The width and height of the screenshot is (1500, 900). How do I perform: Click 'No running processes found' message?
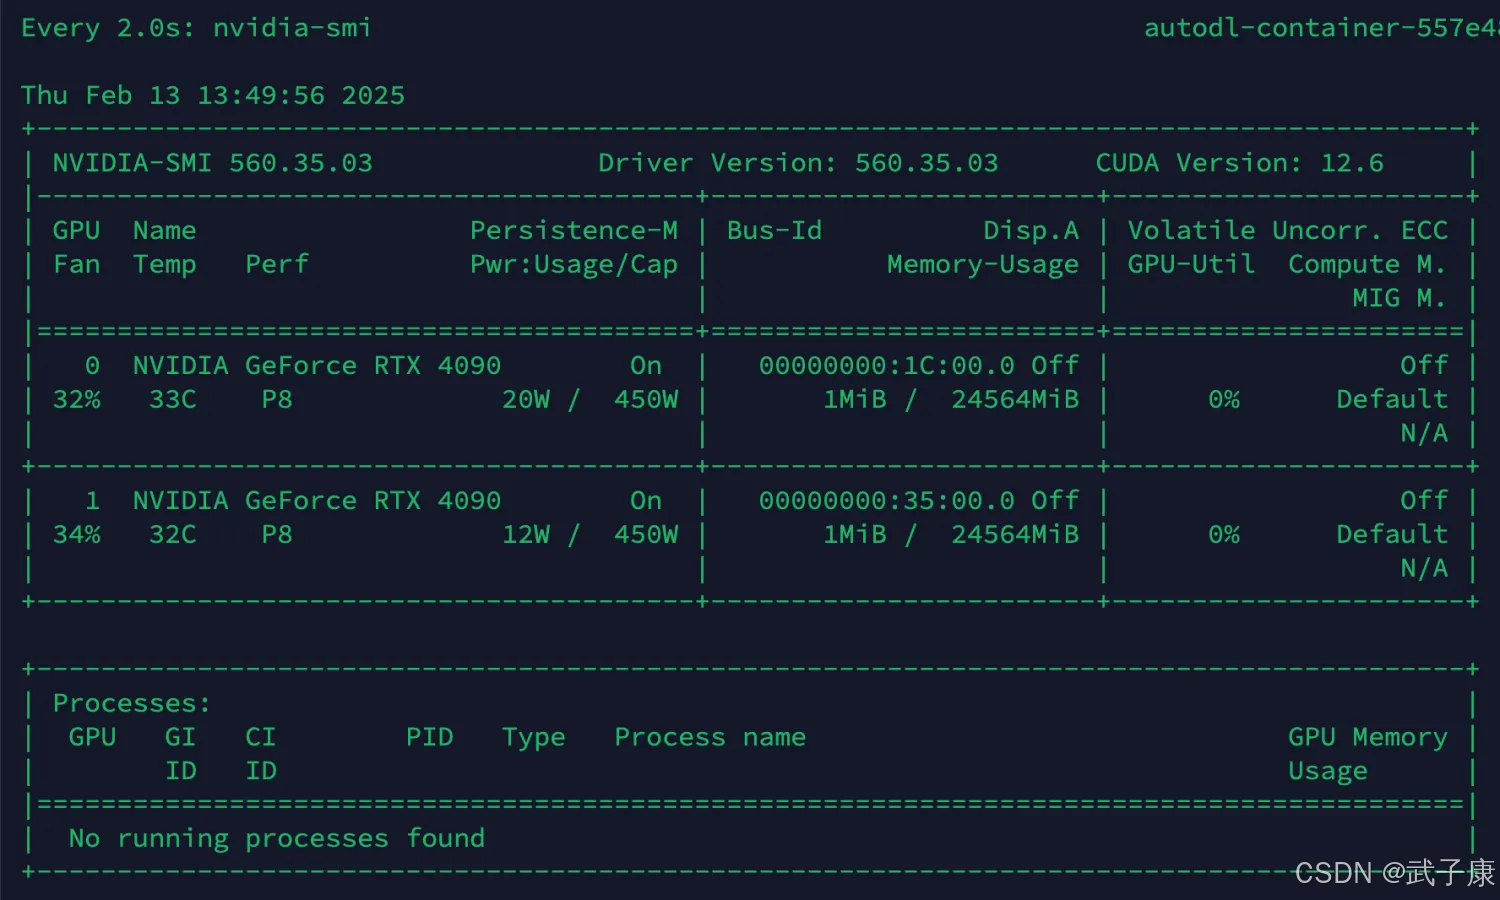pos(276,839)
